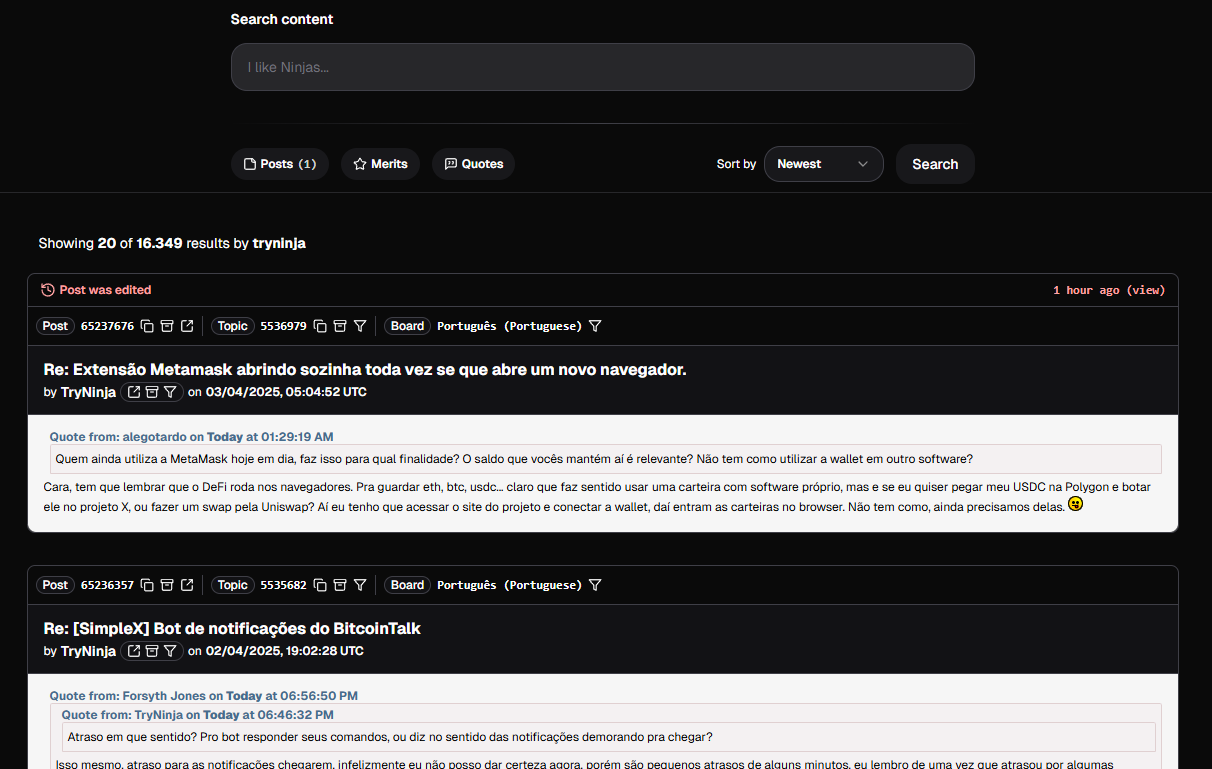Click the Post label of post 65237676

tap(55, 326)
